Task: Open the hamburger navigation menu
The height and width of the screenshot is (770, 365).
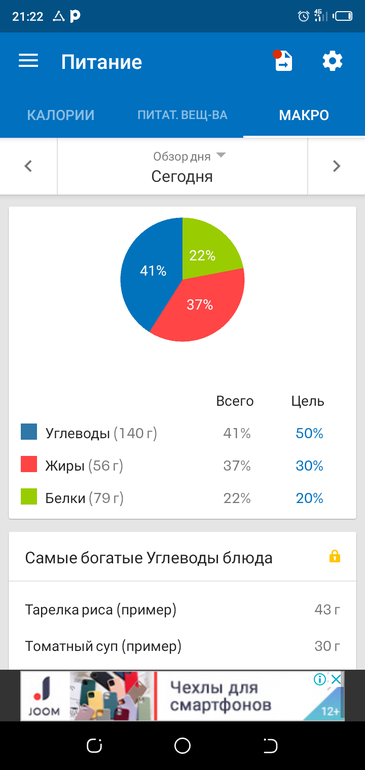Action: [28, 61]
